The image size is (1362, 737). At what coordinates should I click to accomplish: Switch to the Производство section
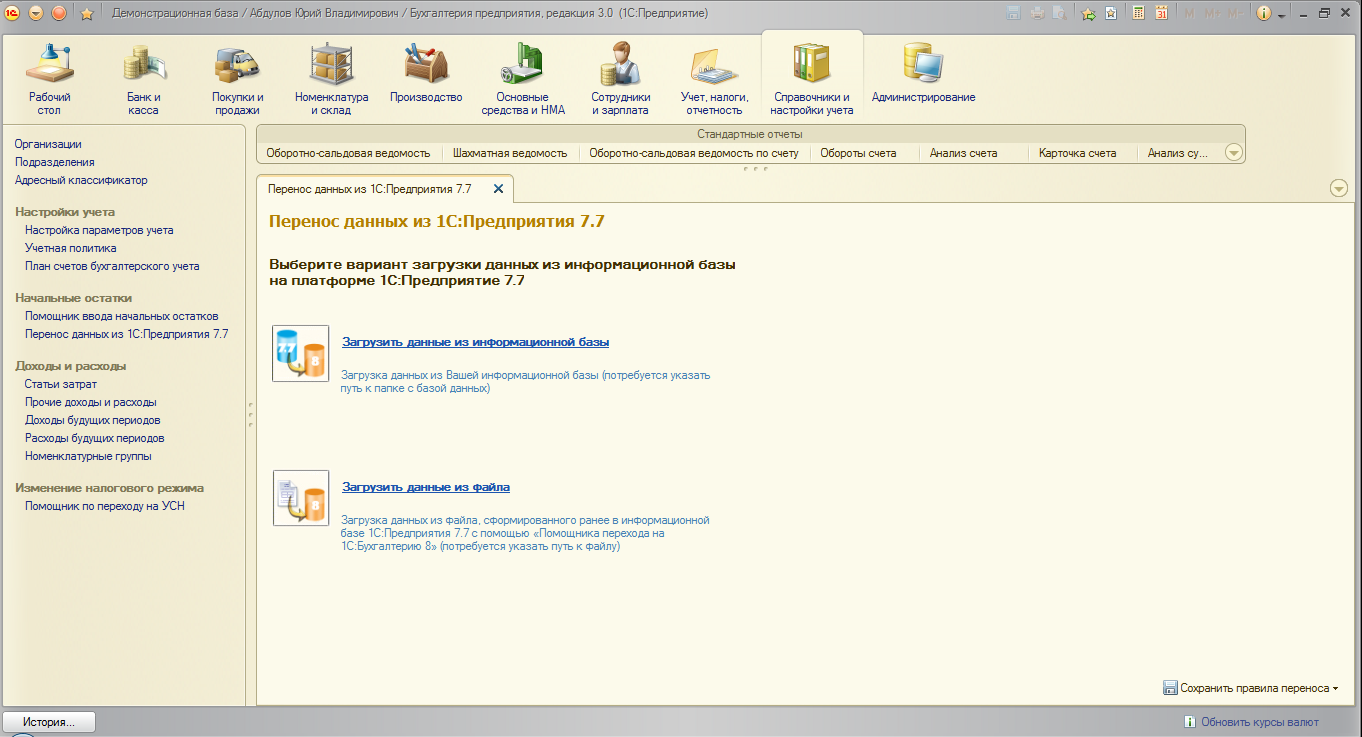tap(426, 72)
